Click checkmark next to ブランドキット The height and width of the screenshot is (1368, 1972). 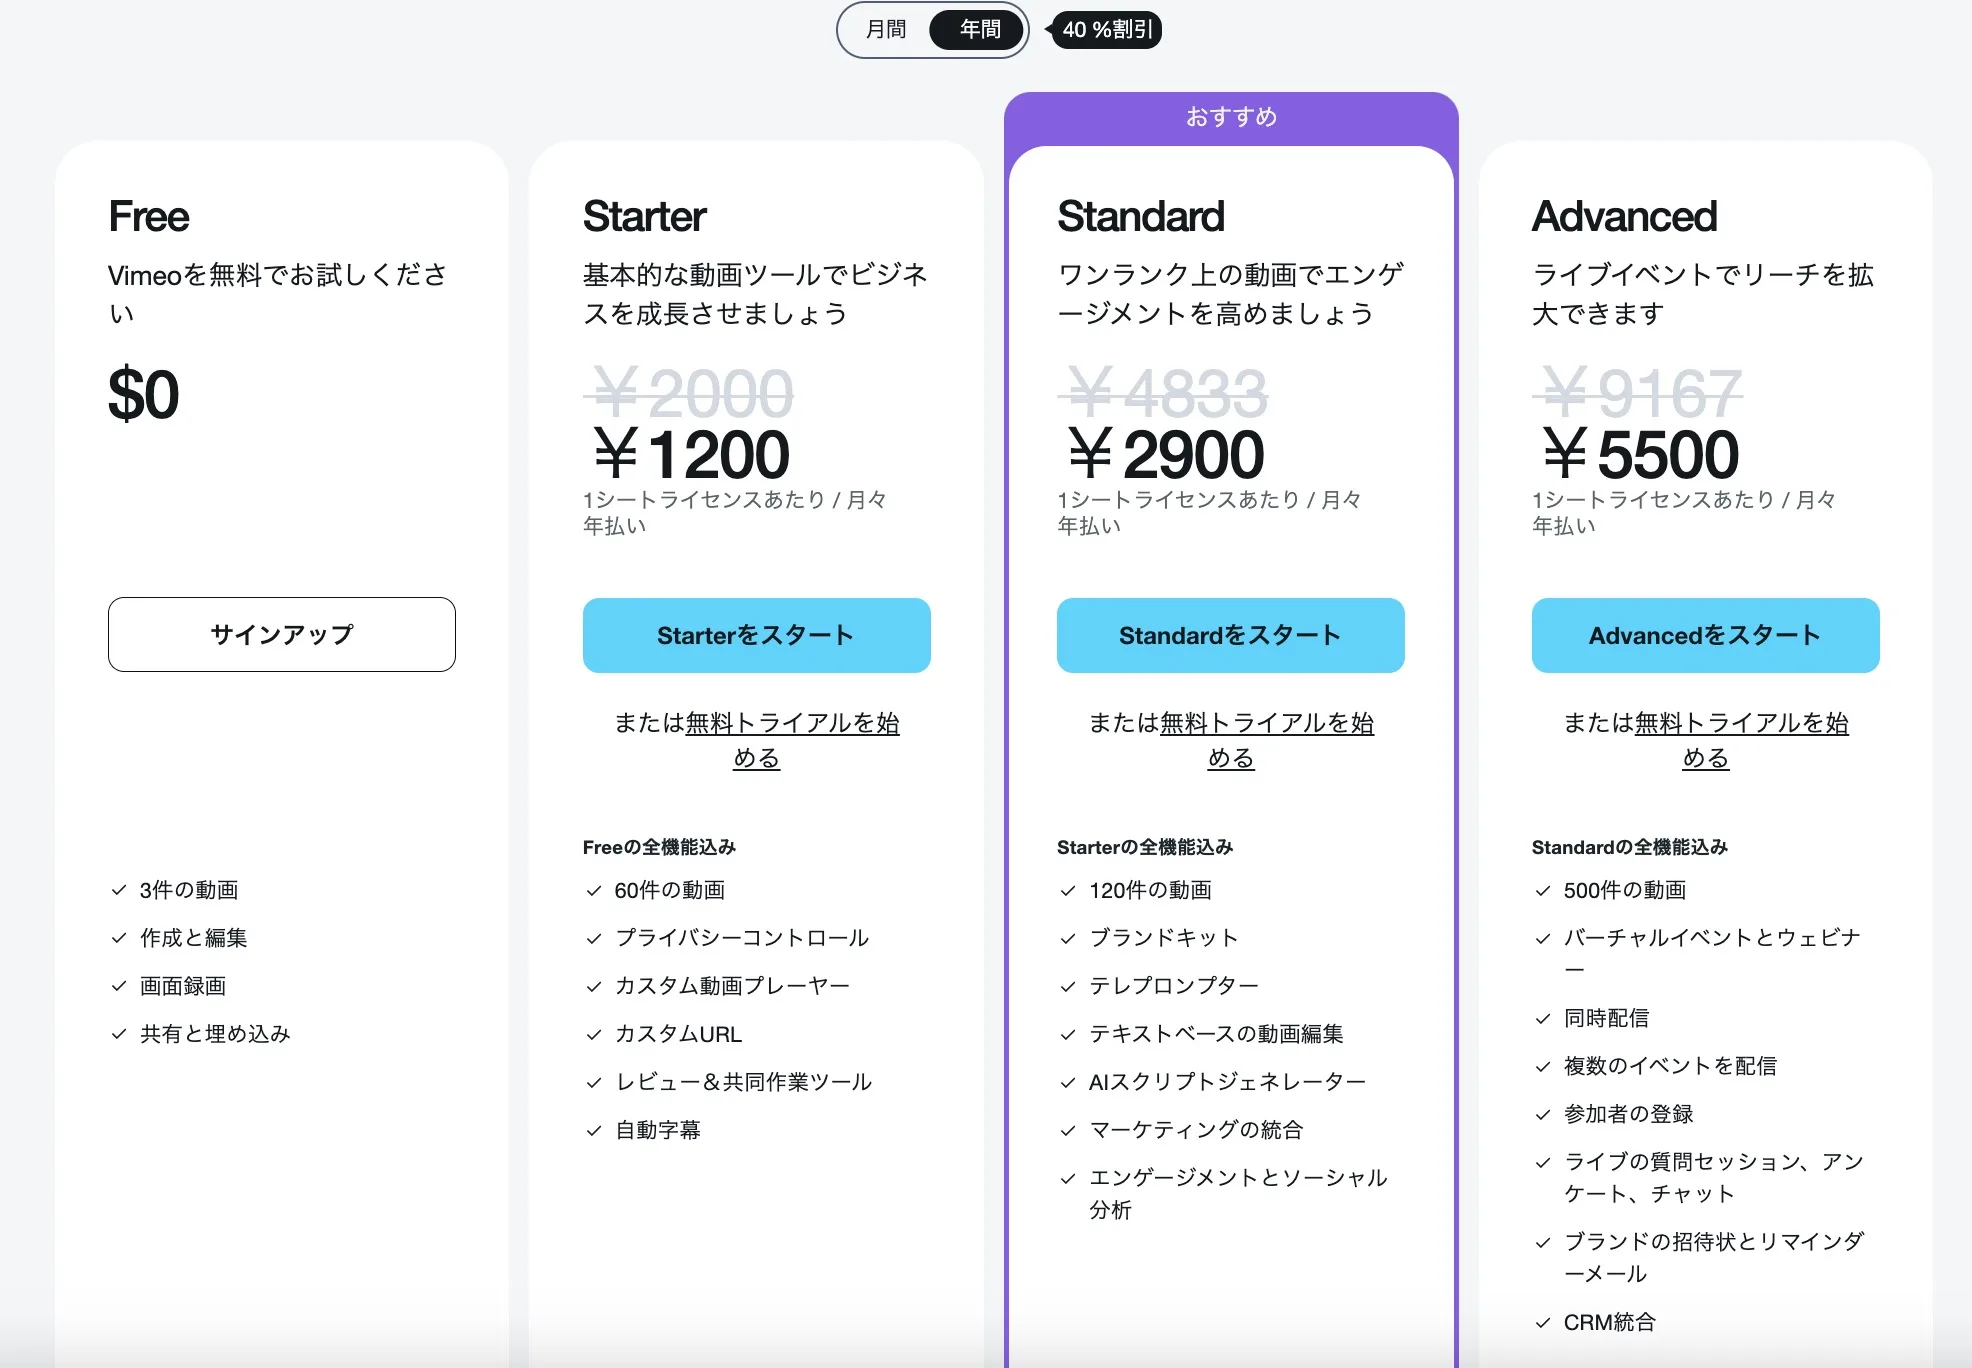(x=1068, y=938)
